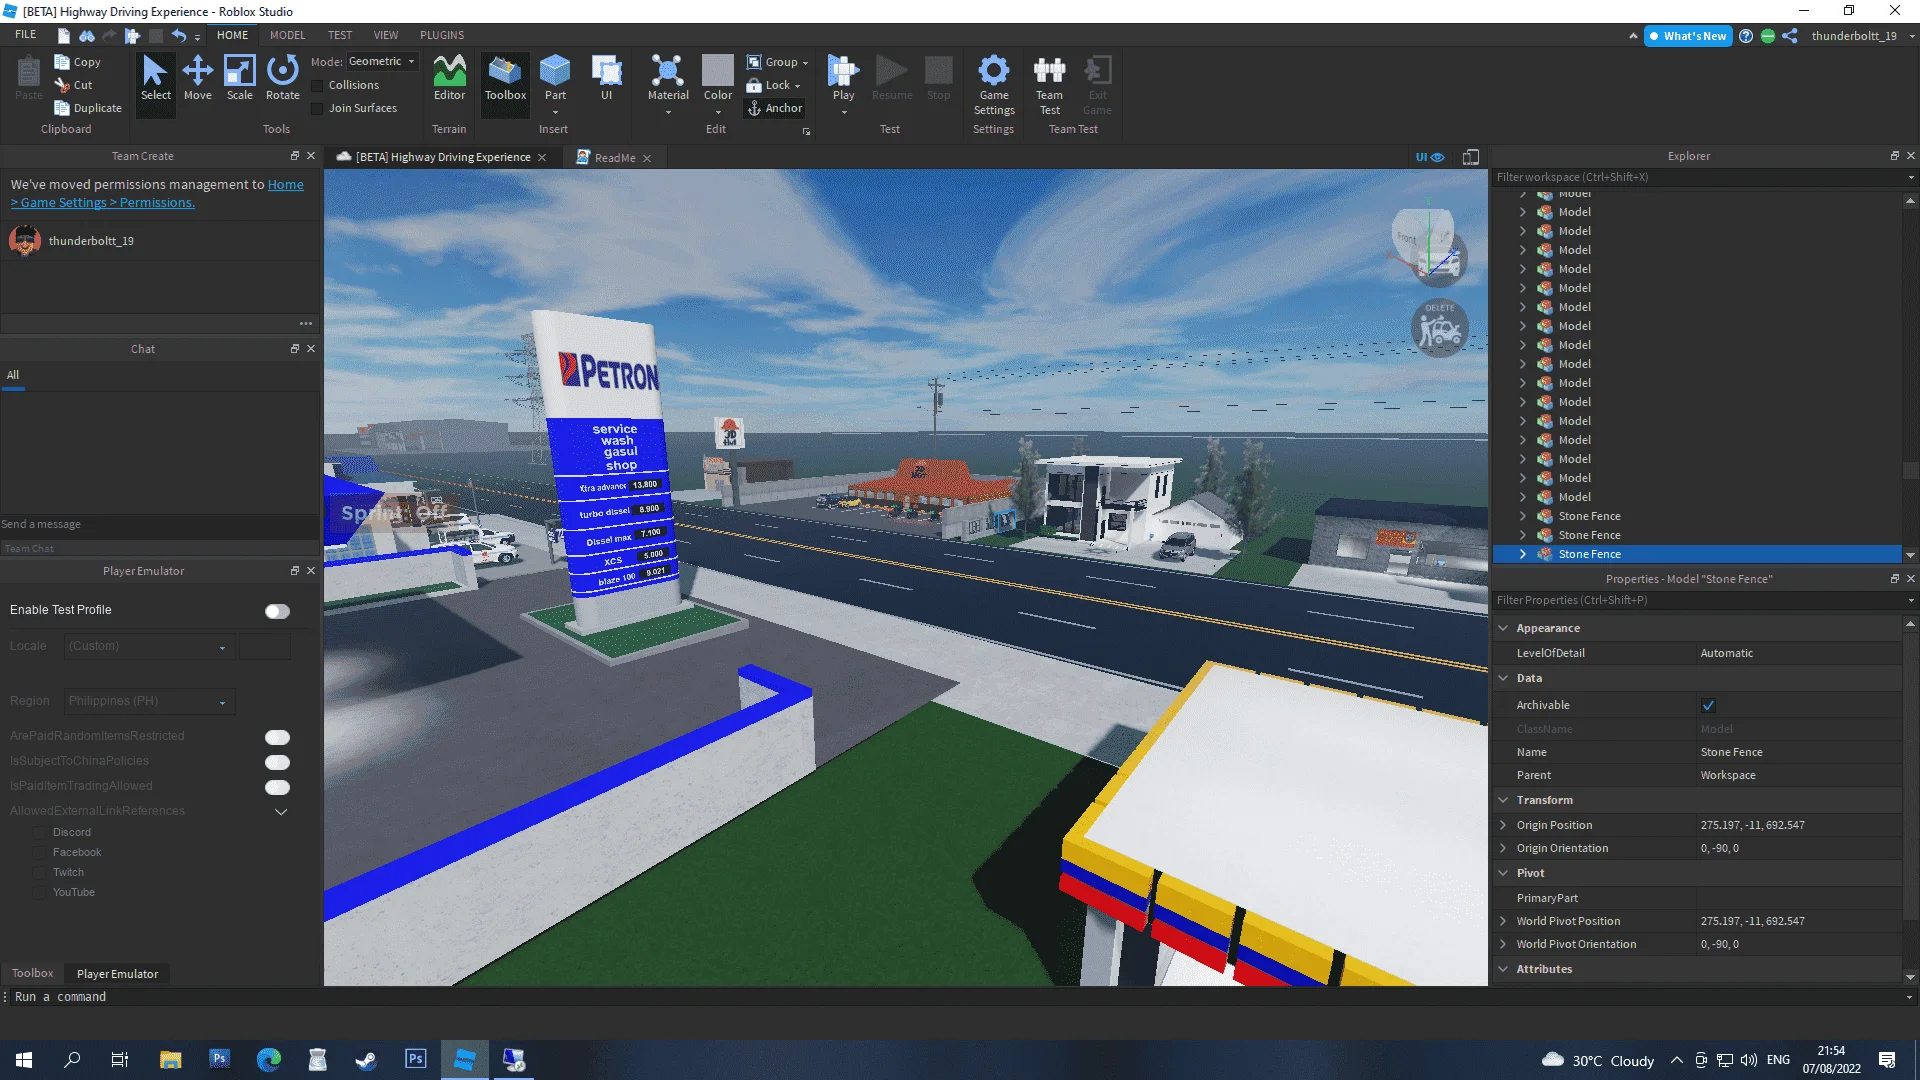Toggle the UI visibility eye button
Image resolution: width=1920 pixels, height=1080 pixels.
pyautogui.click(x=1430, y=157)
